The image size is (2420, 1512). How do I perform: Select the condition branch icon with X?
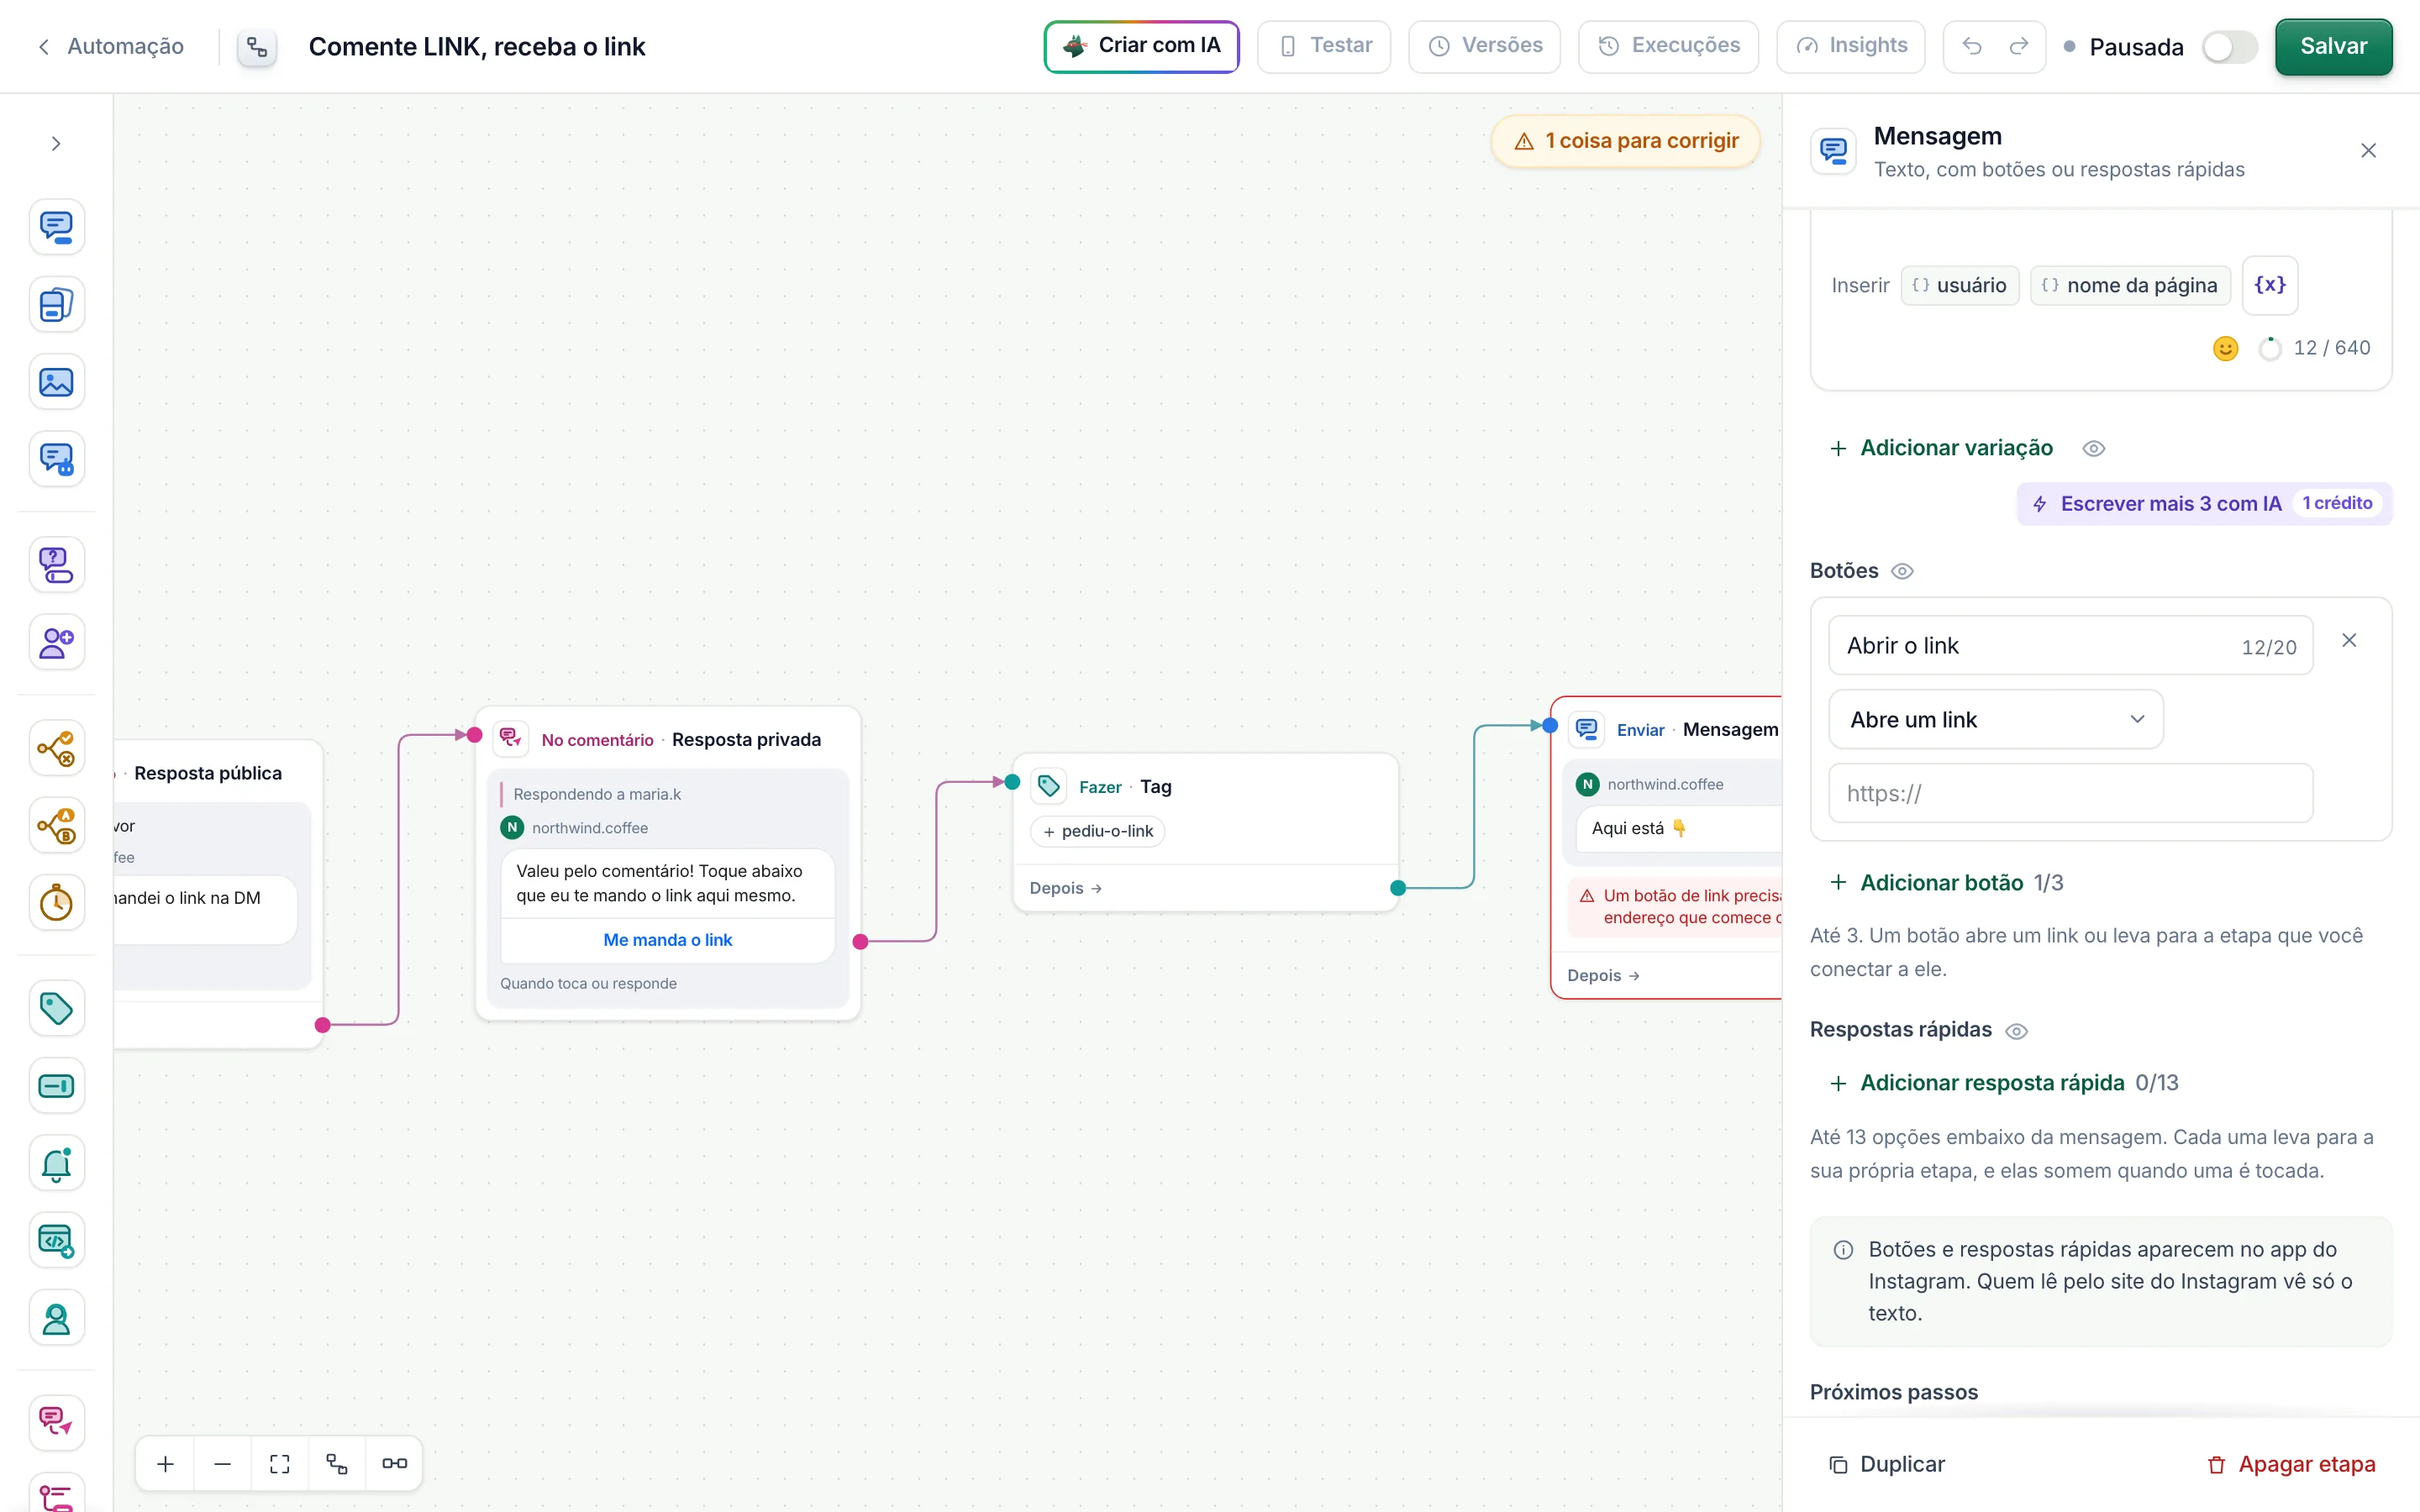[56, 748]
